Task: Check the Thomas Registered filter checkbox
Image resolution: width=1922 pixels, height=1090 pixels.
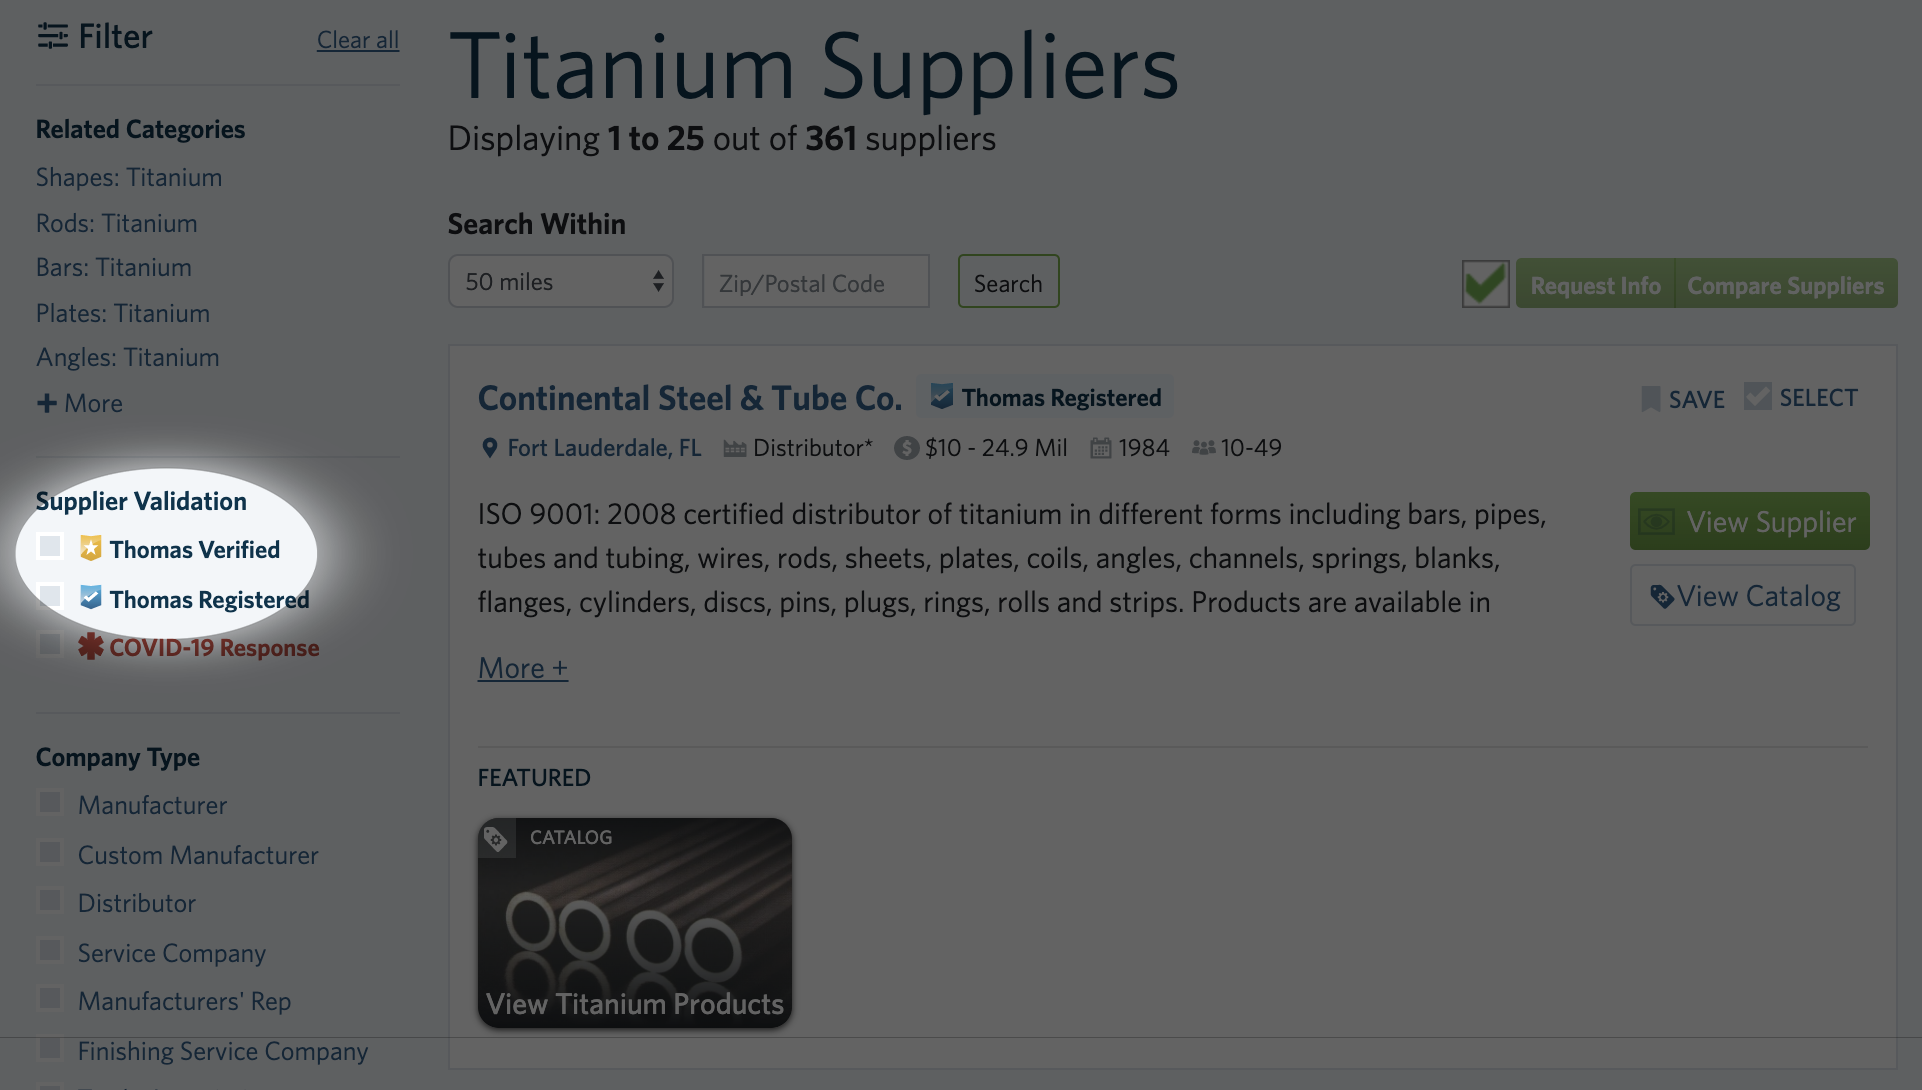Action: [x=50, y=596]
